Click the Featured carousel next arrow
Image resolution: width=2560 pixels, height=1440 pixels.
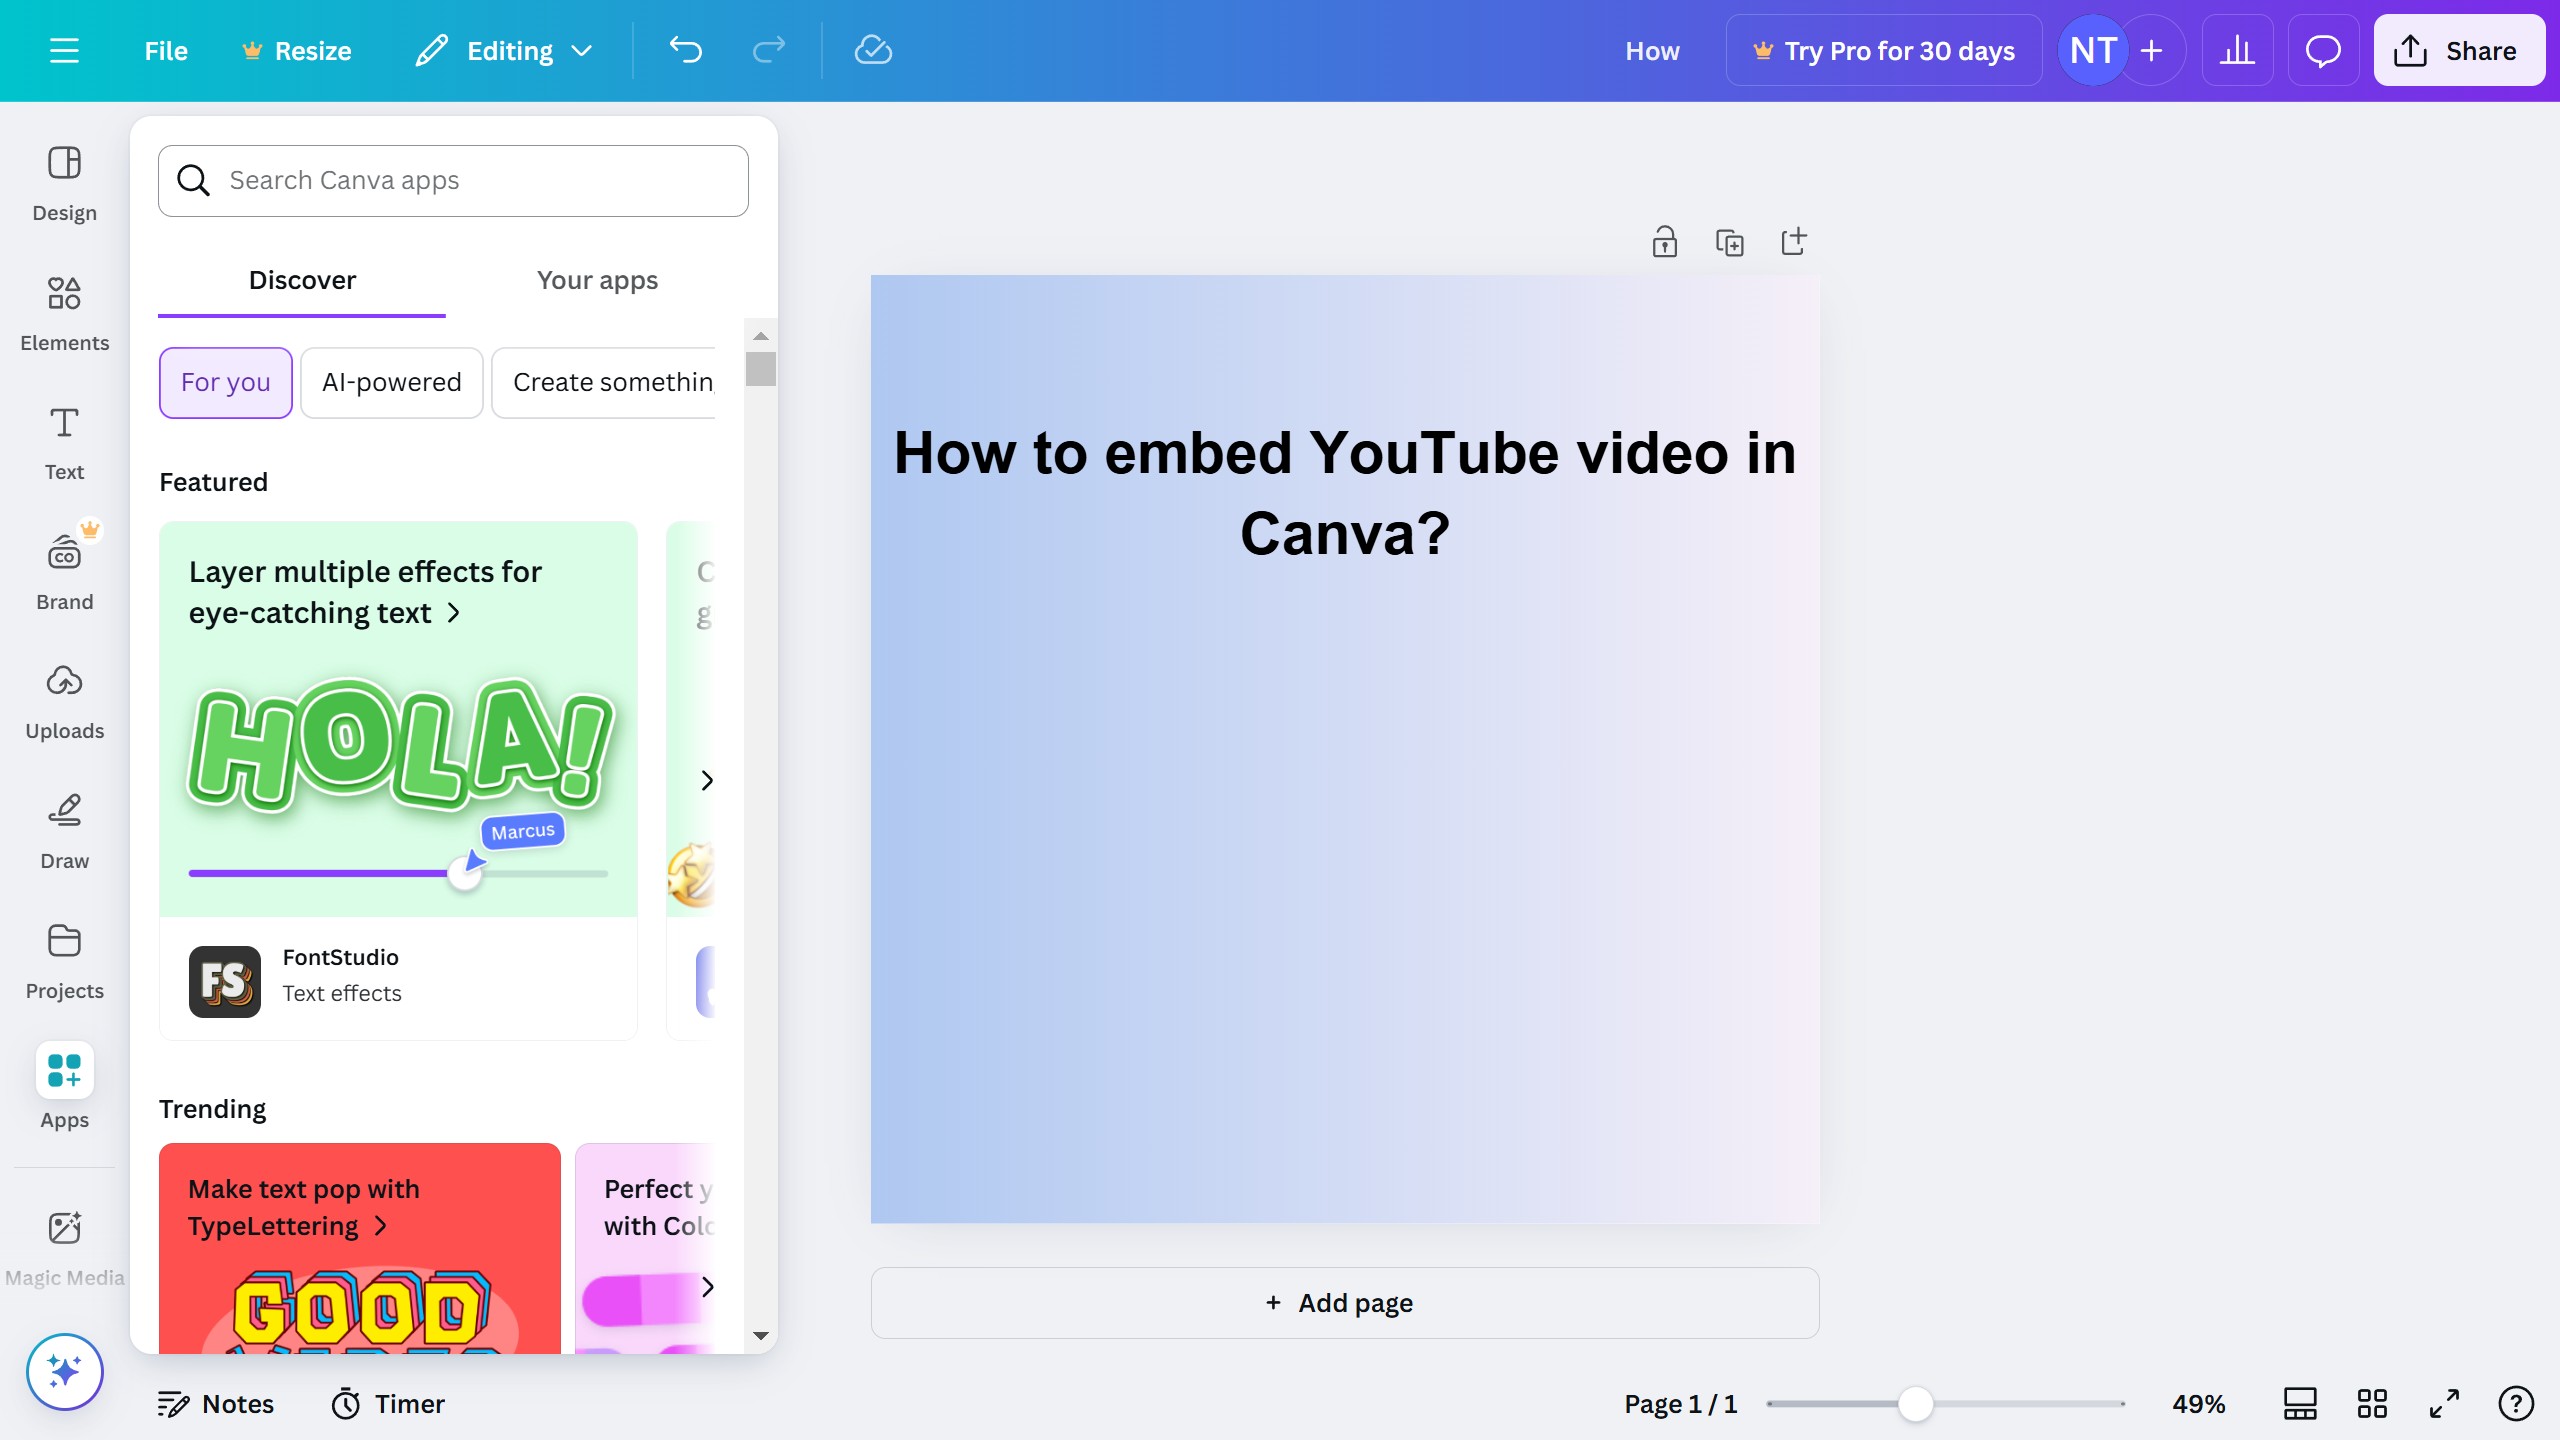point(707,780)
